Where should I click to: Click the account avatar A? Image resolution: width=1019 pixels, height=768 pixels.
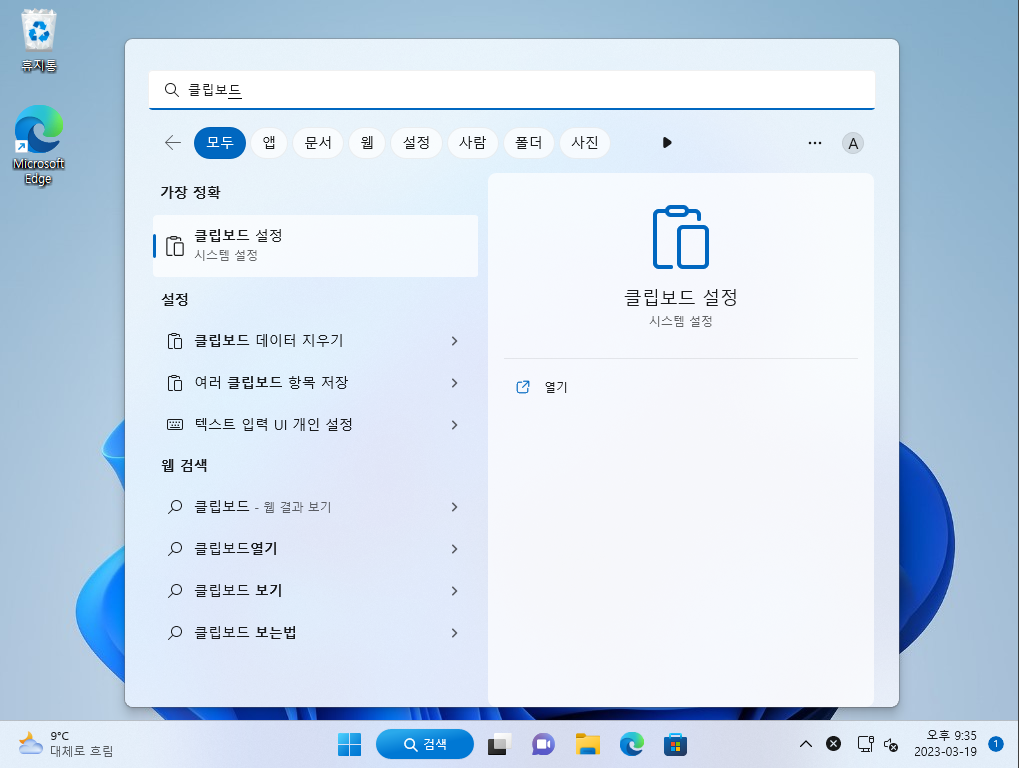pyautogui.click(x=853, y=143)
